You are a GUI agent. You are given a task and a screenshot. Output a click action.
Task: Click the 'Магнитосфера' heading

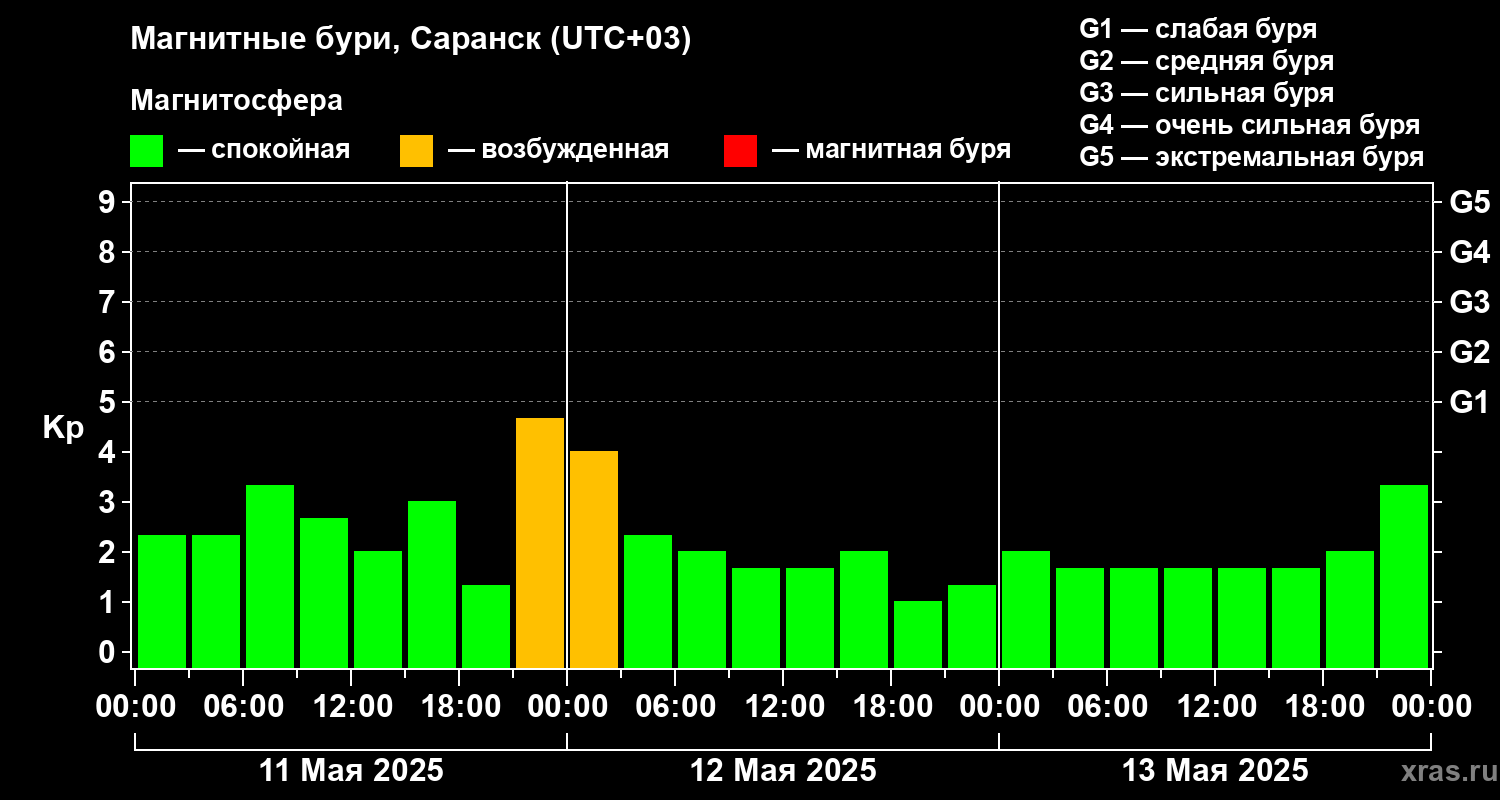tap(236, 101)
